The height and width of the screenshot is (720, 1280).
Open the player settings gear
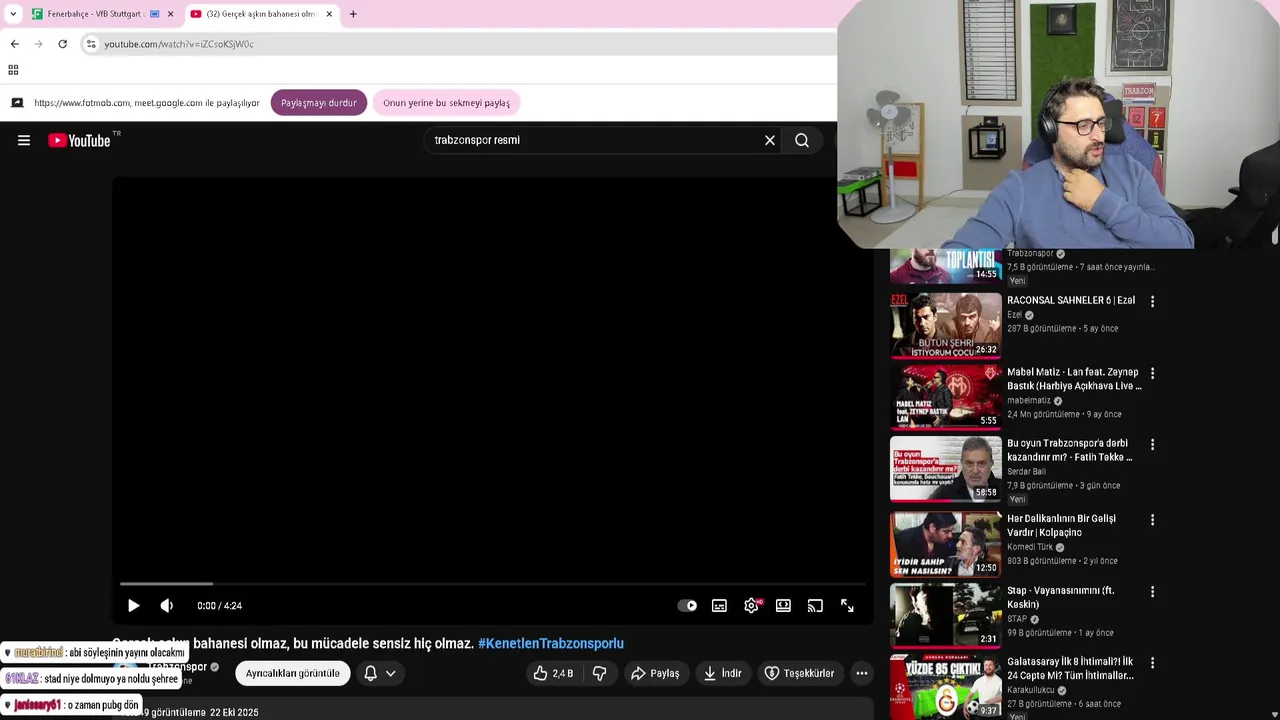coord(752,606)
